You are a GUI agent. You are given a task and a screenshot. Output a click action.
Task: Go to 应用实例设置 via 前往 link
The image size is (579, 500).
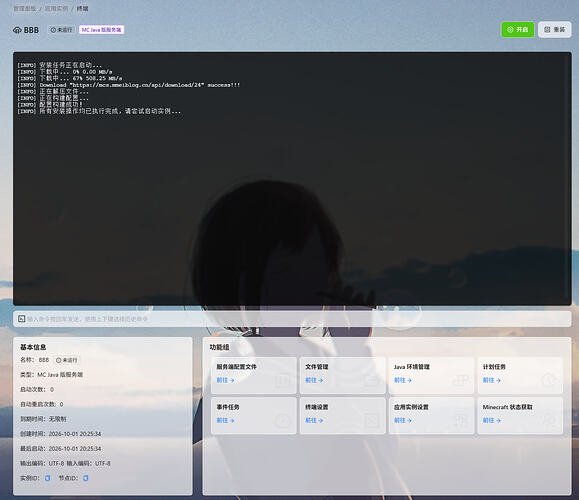point(403,420)
